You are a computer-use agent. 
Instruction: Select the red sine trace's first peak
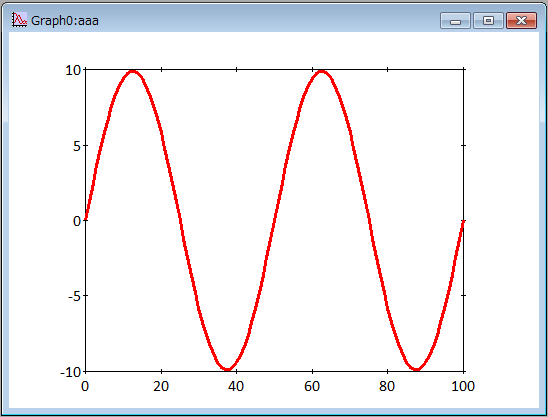pos(132,72)
